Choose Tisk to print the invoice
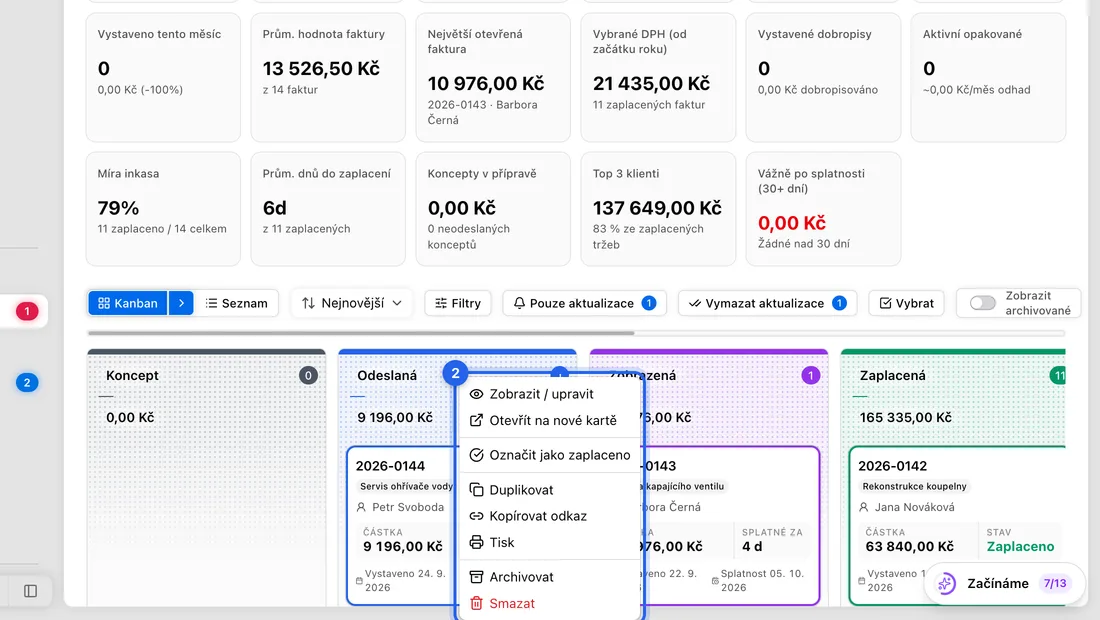Screen dimensions: 1100x620 550,542
